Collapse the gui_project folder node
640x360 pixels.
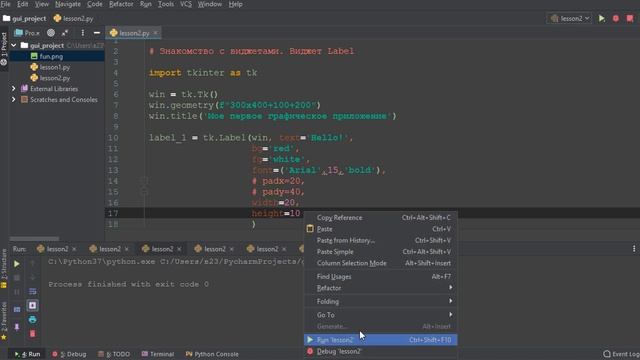[14, 45]
